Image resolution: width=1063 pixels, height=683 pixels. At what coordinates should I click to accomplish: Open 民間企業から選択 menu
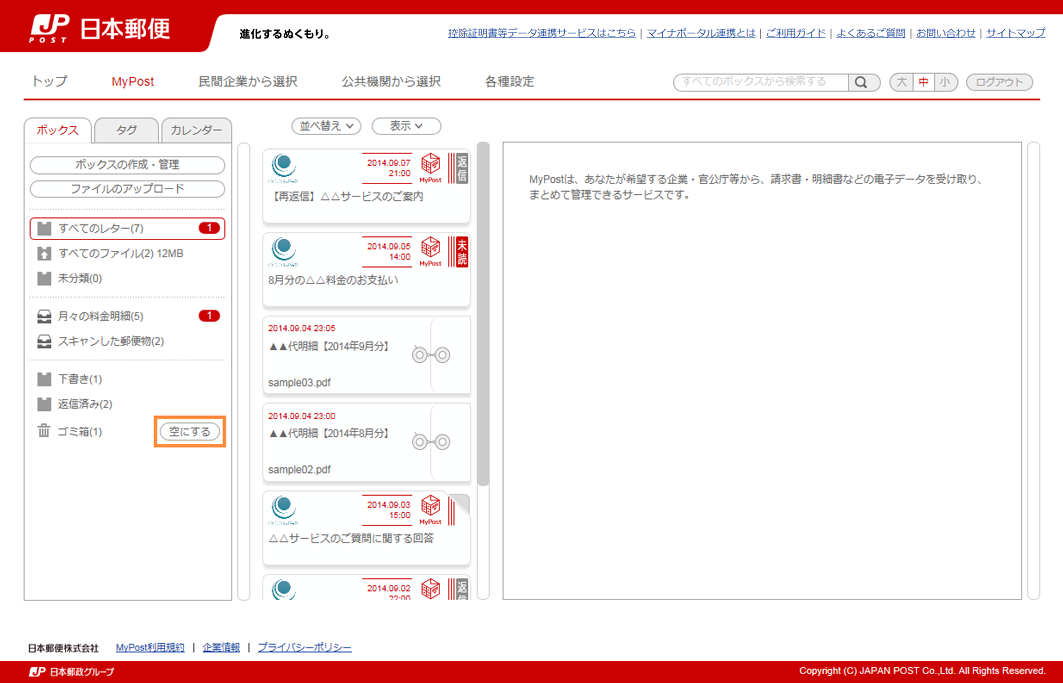point(247,81)
